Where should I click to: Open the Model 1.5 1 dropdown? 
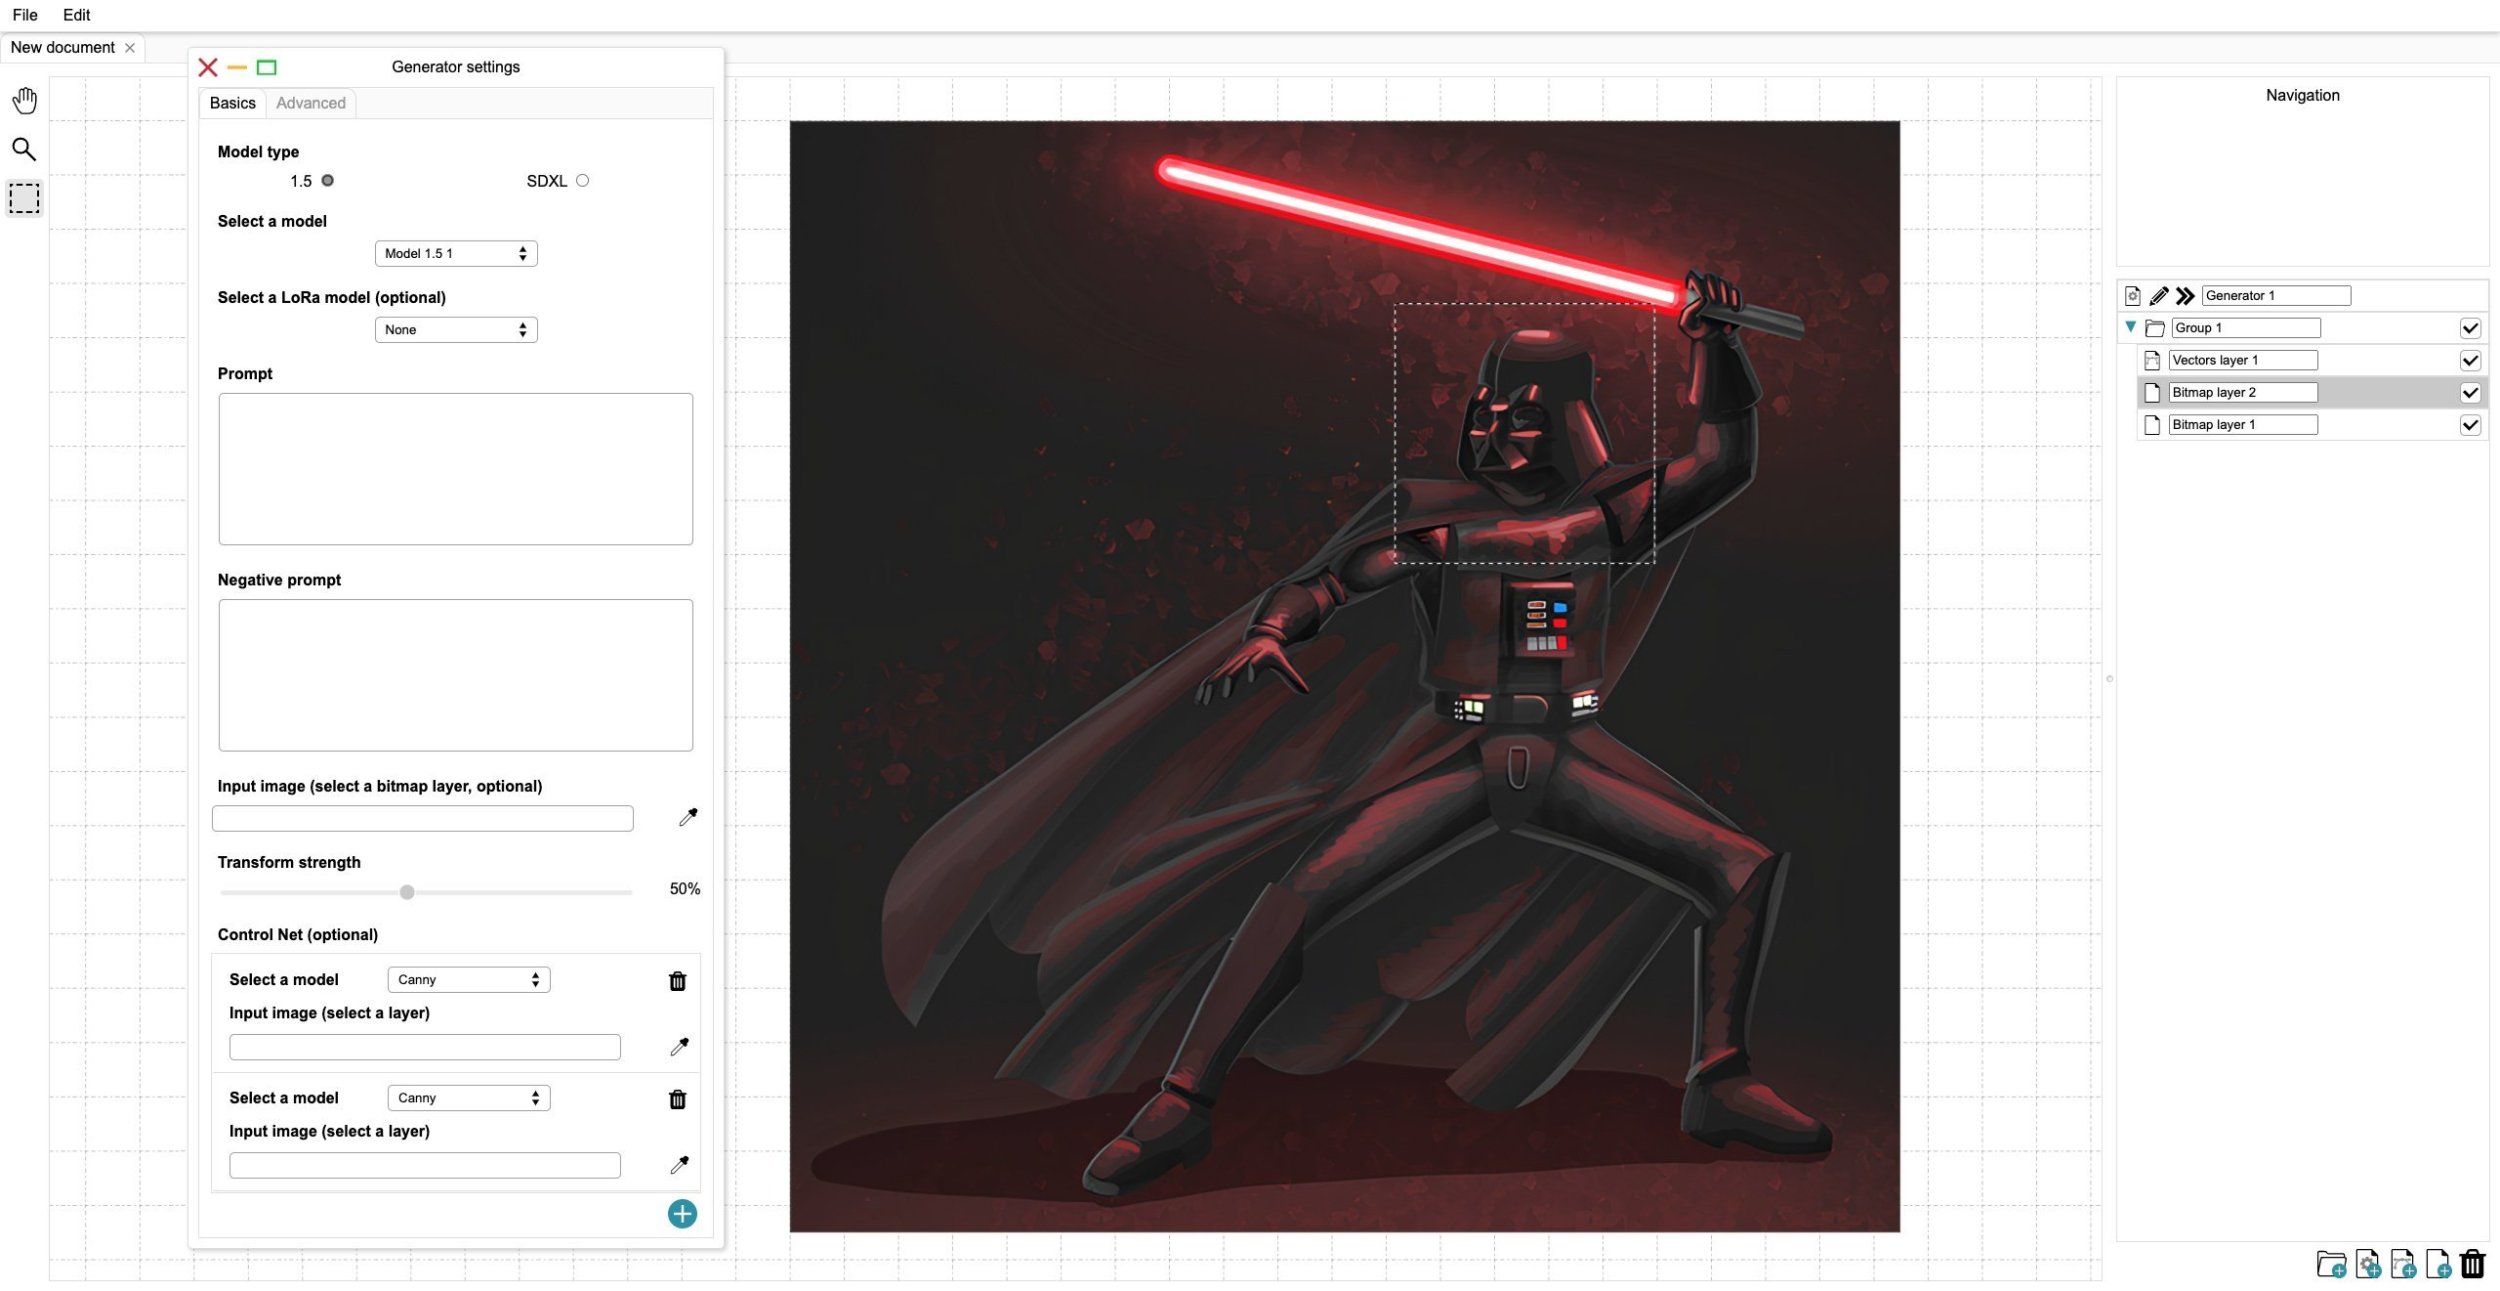455,254
